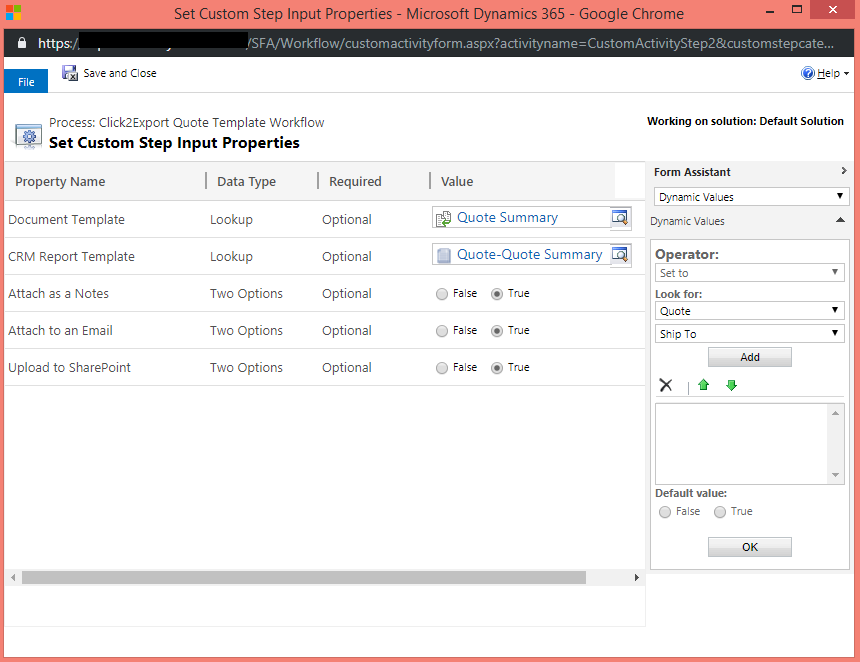860x662 pixels.
Task: Click the Add button
Action: [x=749, y=357]
